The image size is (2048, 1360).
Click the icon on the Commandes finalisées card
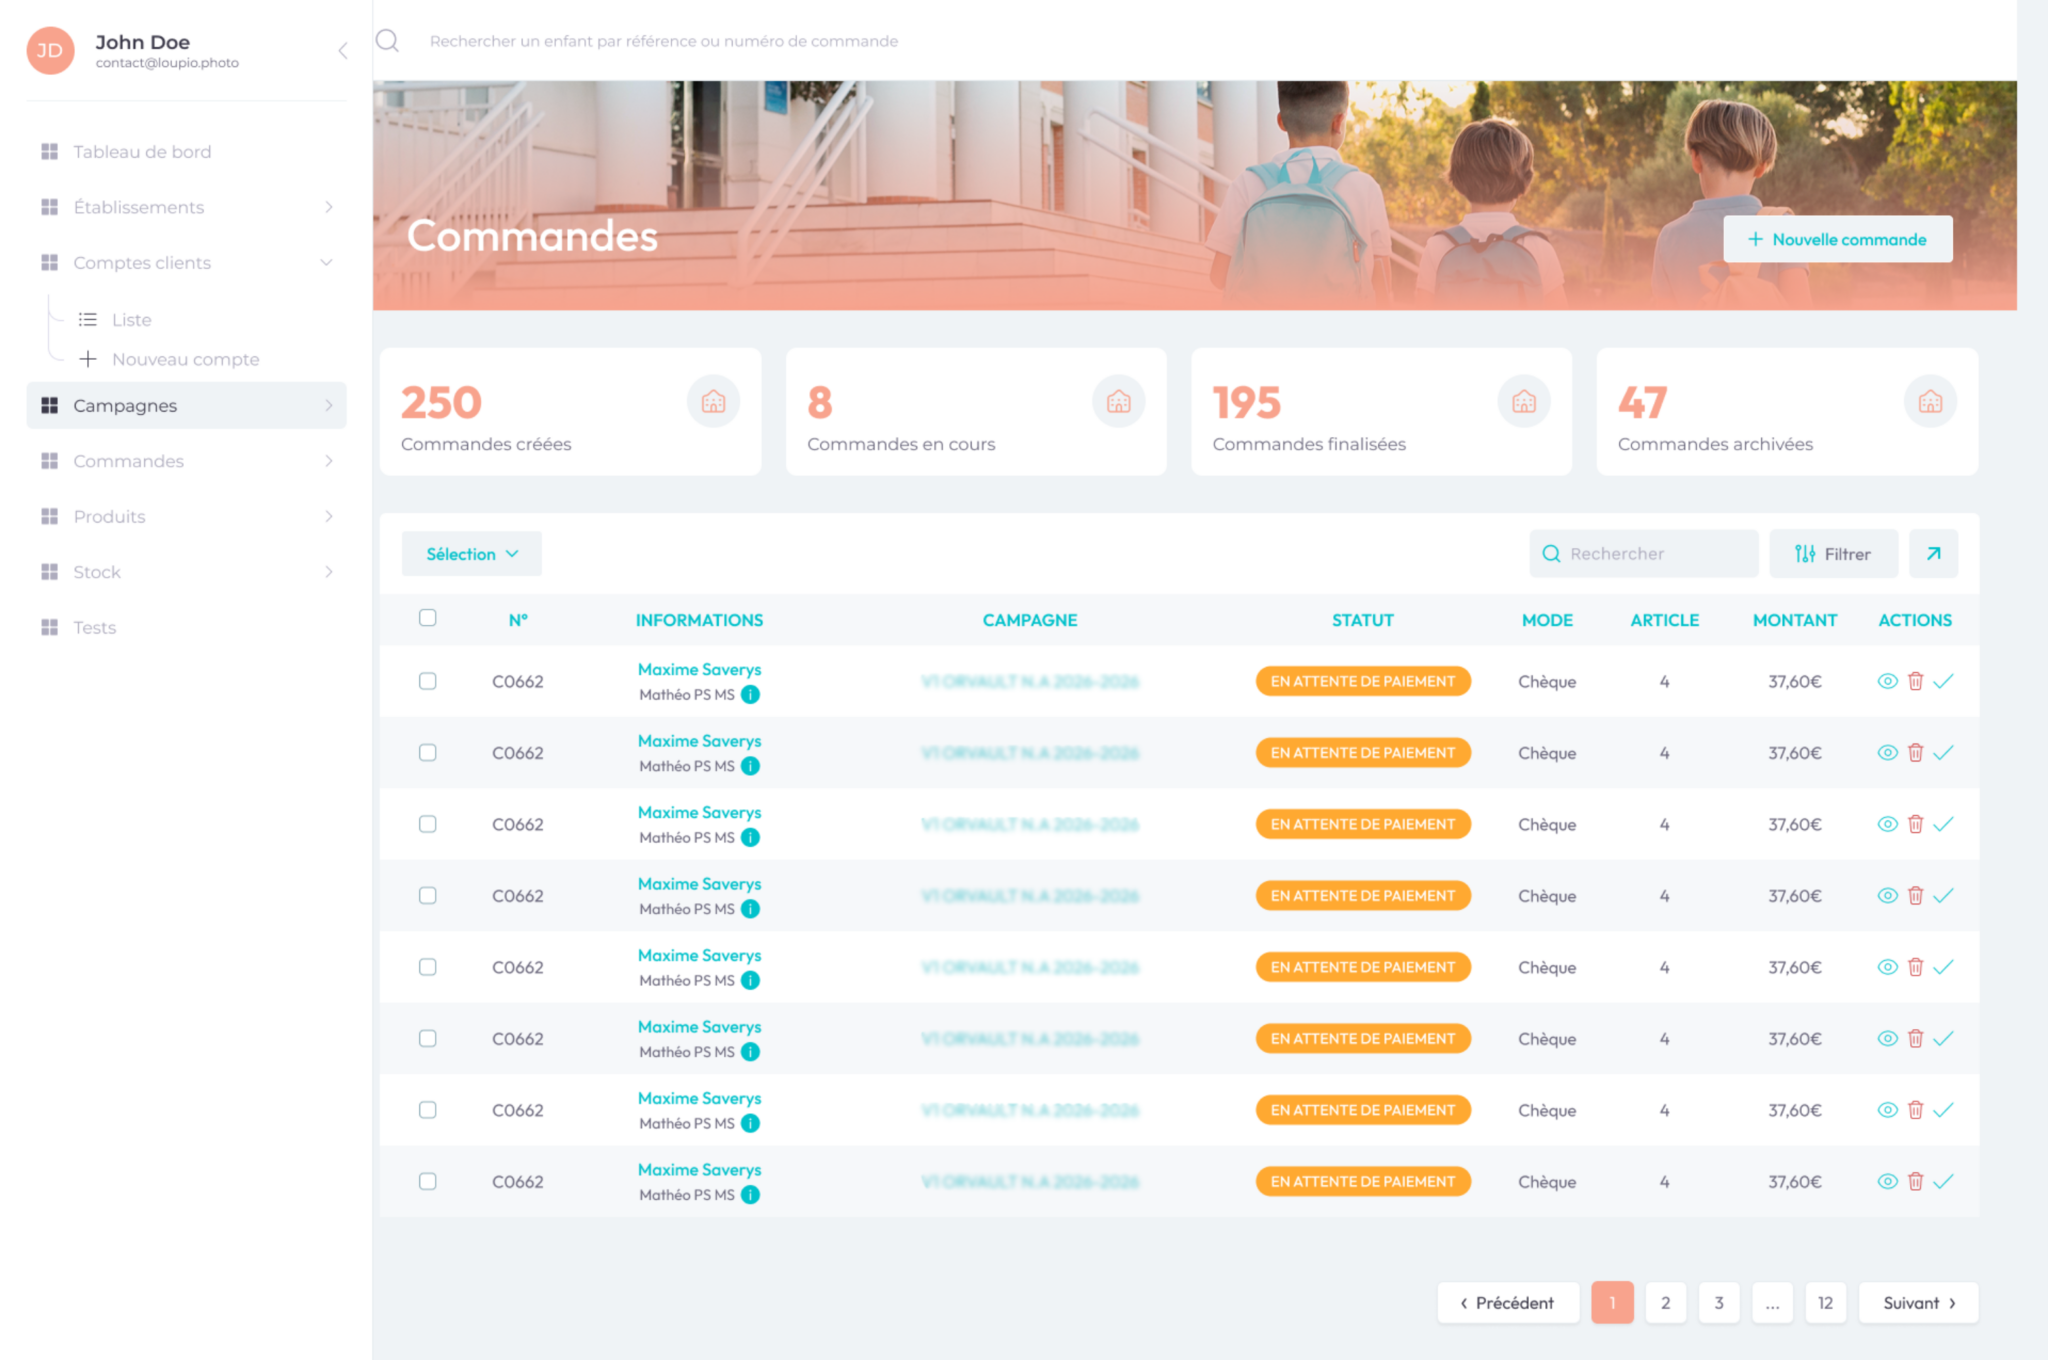pos(1524,402)
